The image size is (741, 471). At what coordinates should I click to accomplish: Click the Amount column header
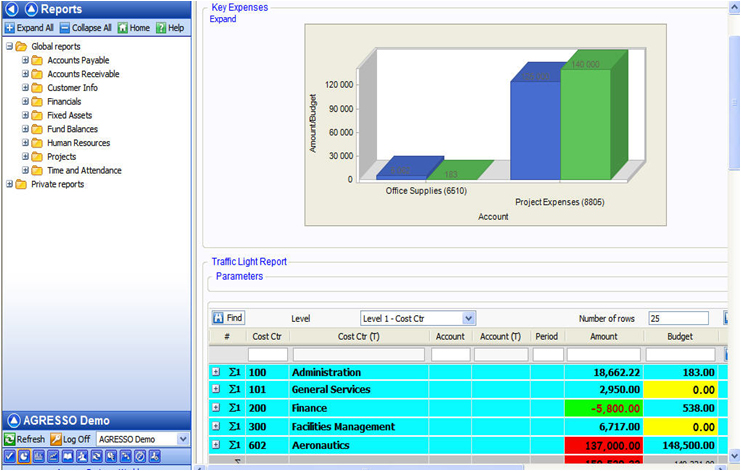[x=603, y=336]
